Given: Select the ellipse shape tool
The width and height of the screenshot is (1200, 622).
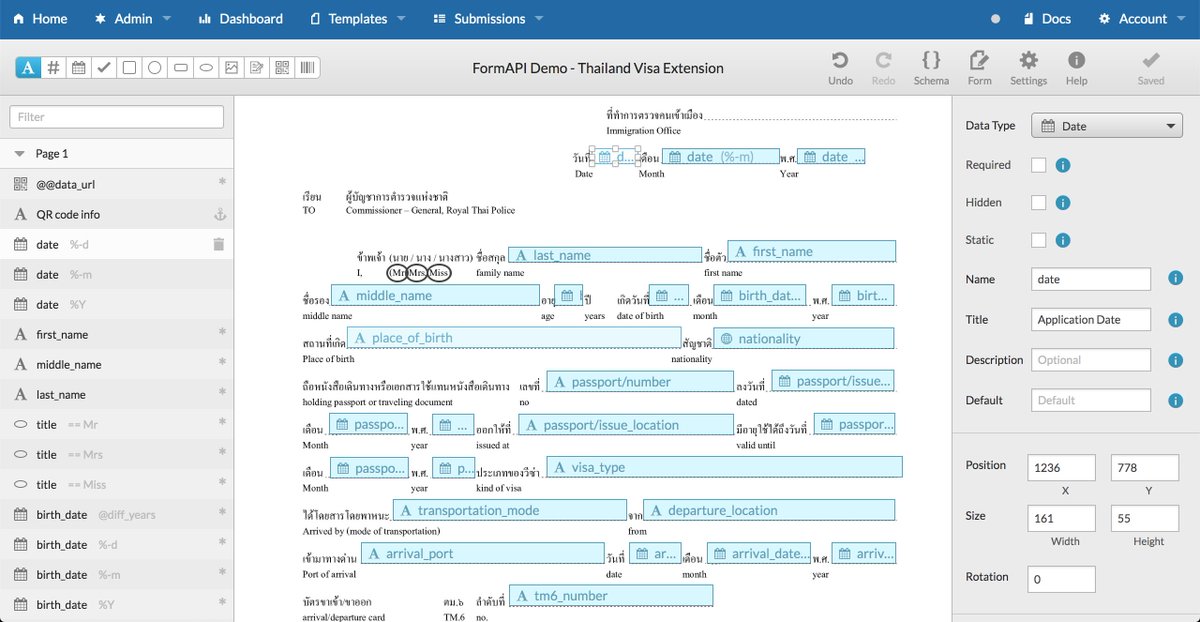Looking at the screenshot, I should click(206, 68).
